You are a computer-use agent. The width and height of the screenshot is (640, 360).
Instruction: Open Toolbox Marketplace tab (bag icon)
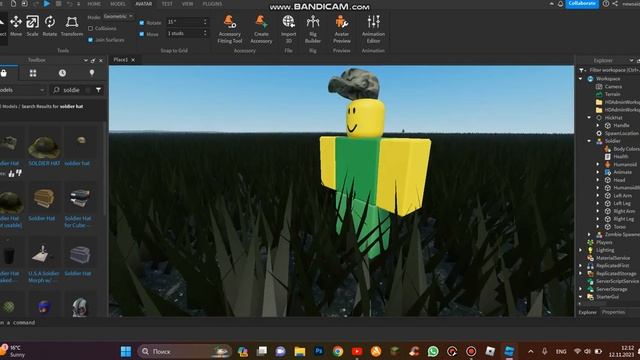[4, 73]
